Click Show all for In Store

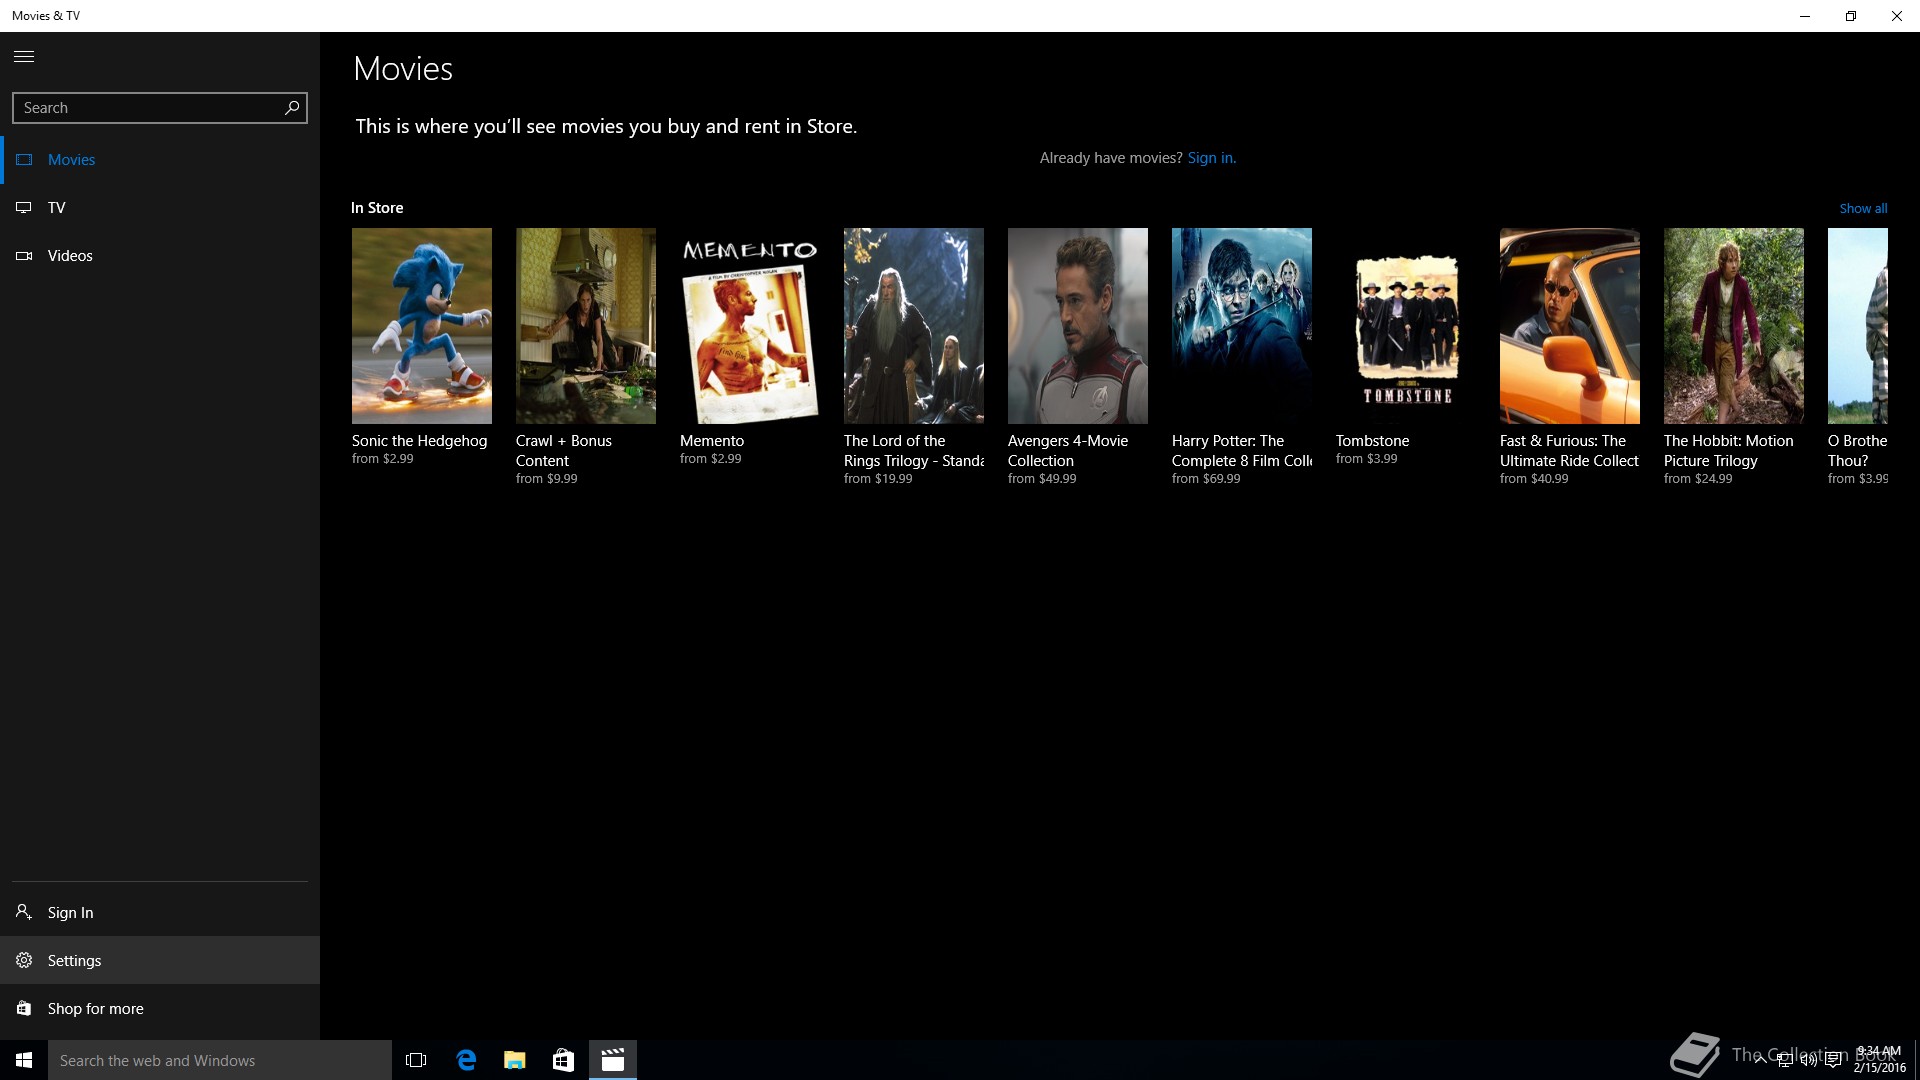[1863, 209]
